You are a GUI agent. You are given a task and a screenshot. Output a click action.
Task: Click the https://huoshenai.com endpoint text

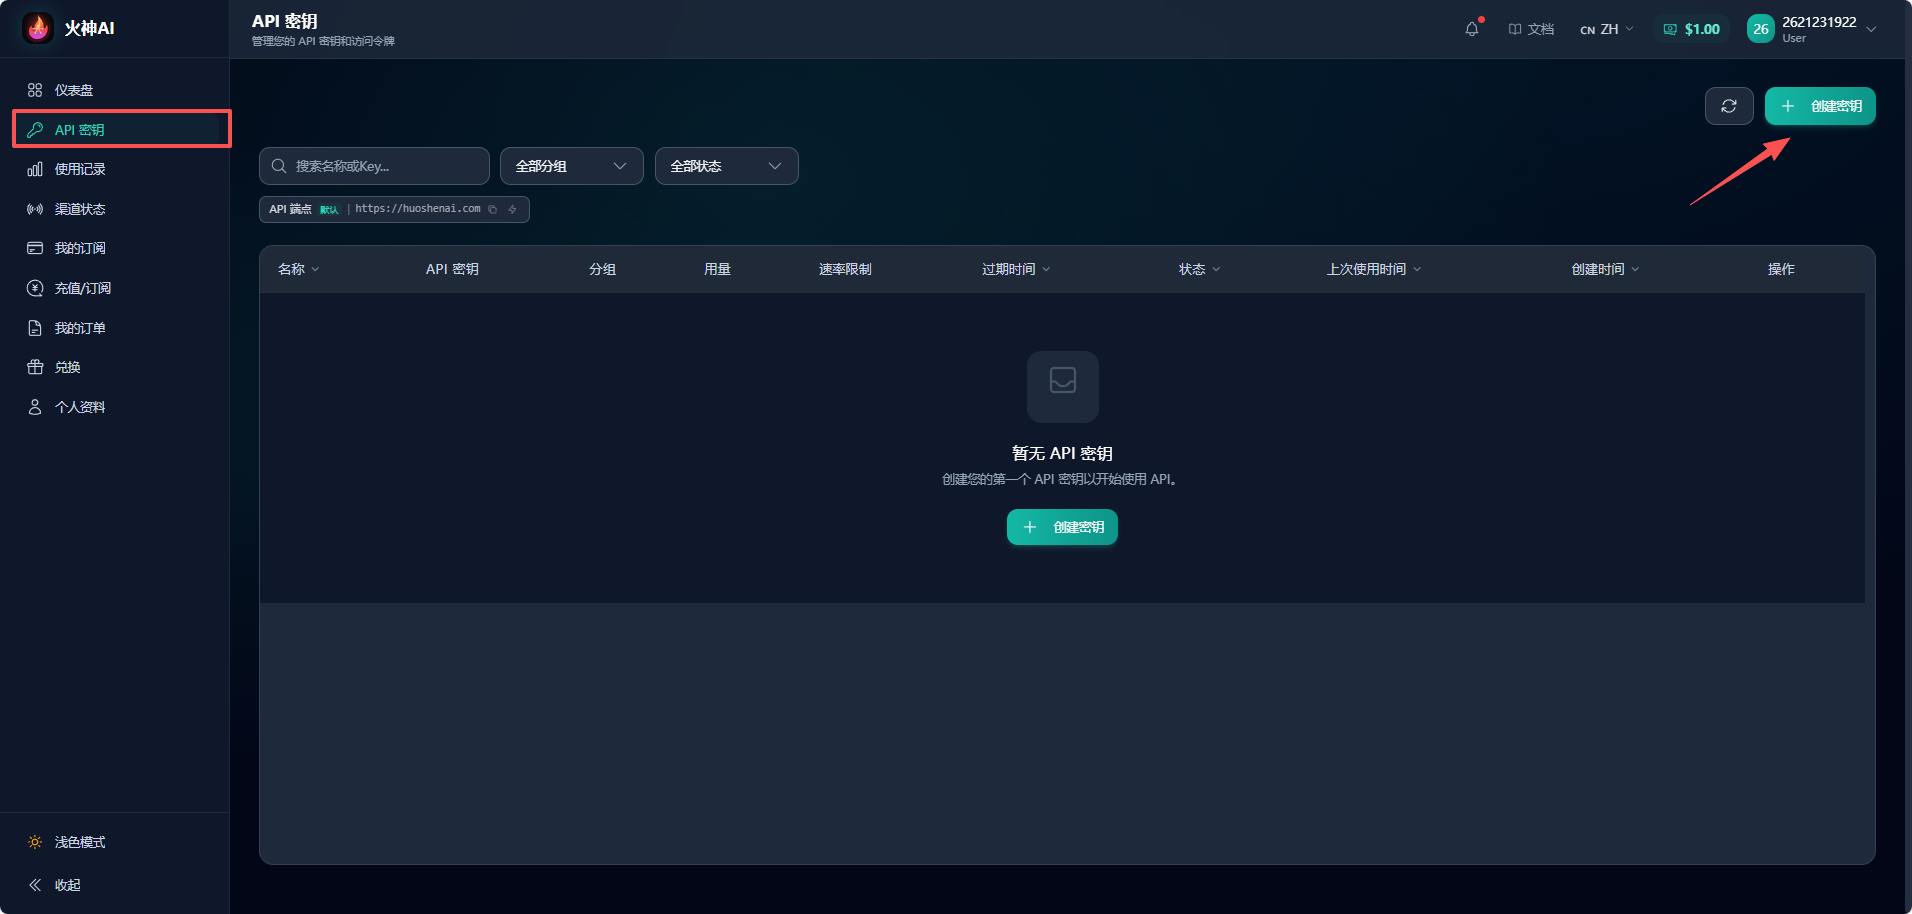[x=418, y=209]
